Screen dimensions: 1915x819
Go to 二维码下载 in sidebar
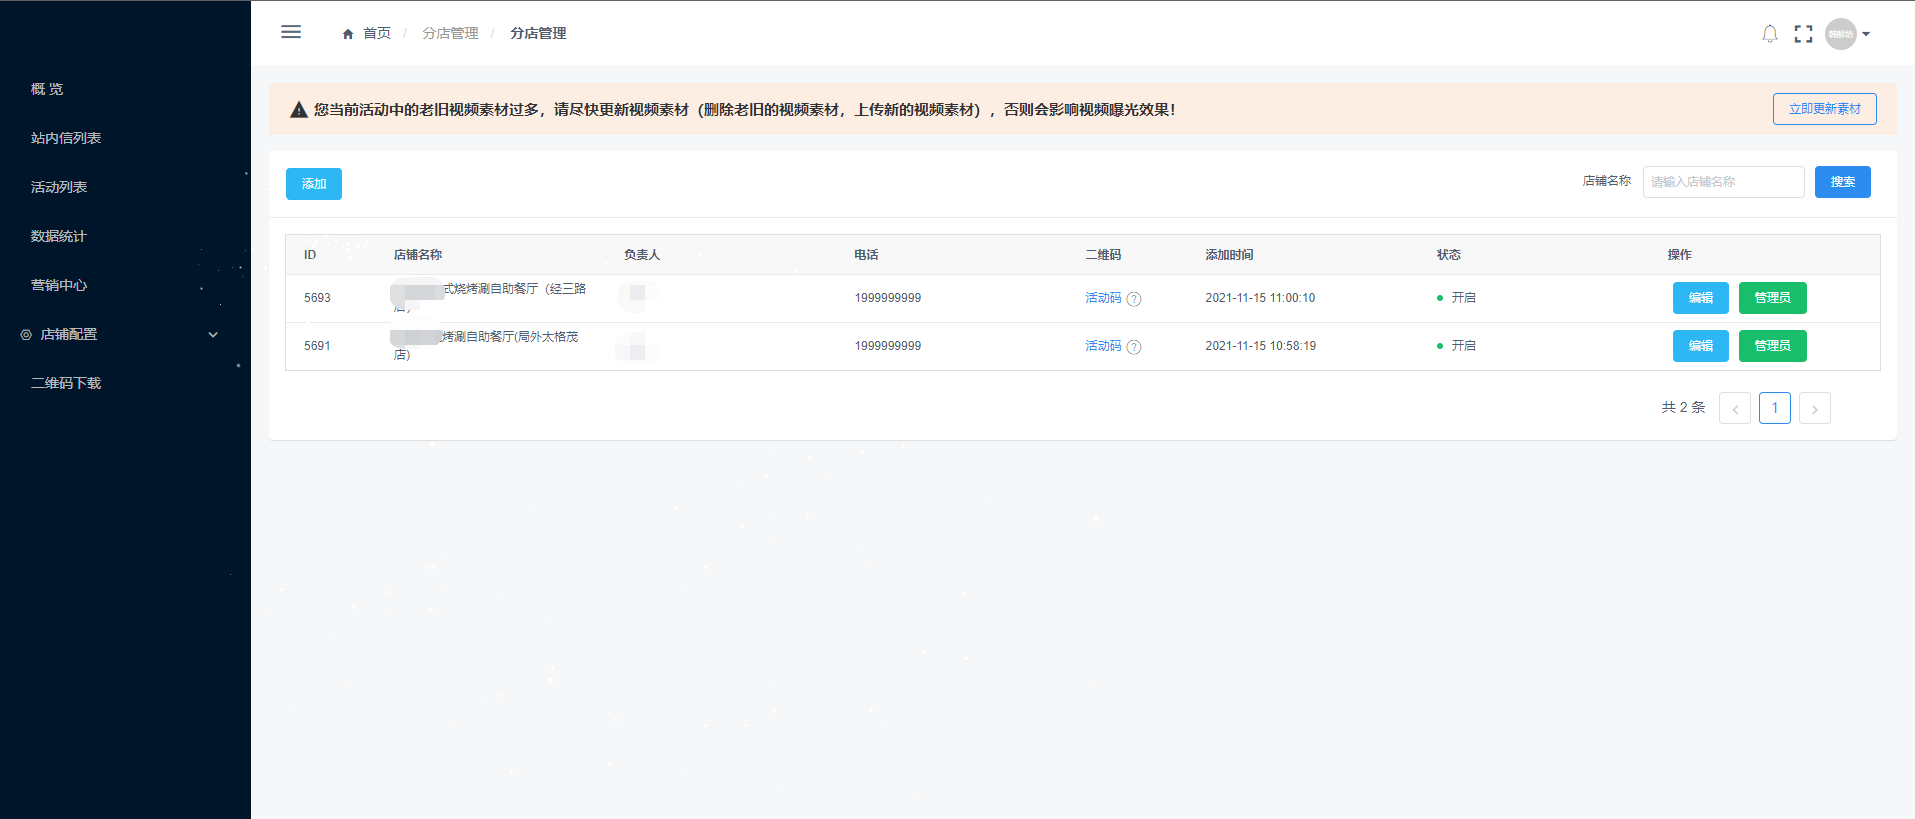66,383
